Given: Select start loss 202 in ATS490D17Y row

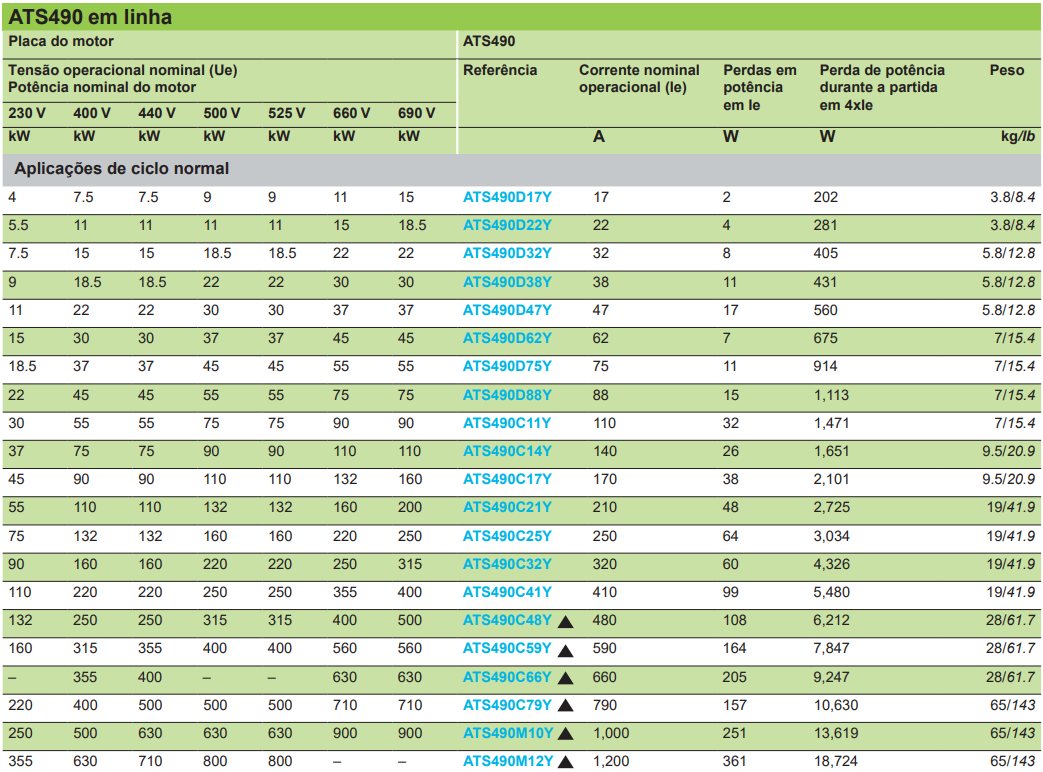Looking at the screenshot, I should (825, 197).
